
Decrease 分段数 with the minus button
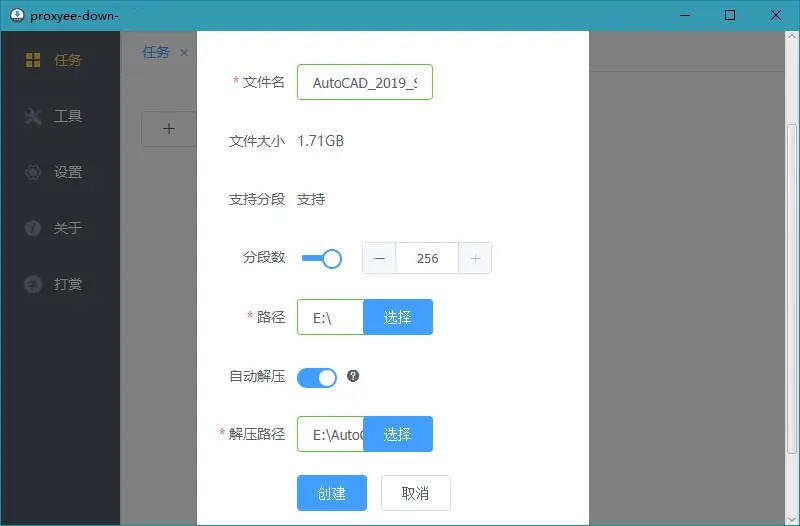pyautogui.click(x=379, y=258)
